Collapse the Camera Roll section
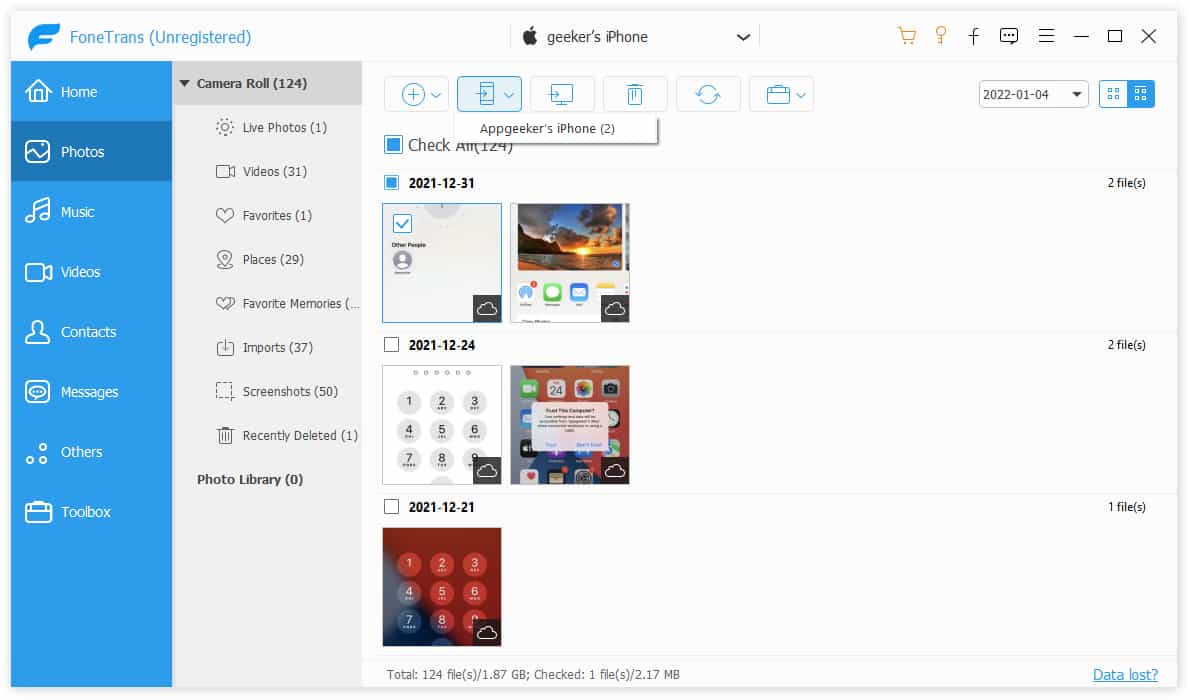Image resolution: width=1190 pixels, height=700 pixels. [184, 83]
